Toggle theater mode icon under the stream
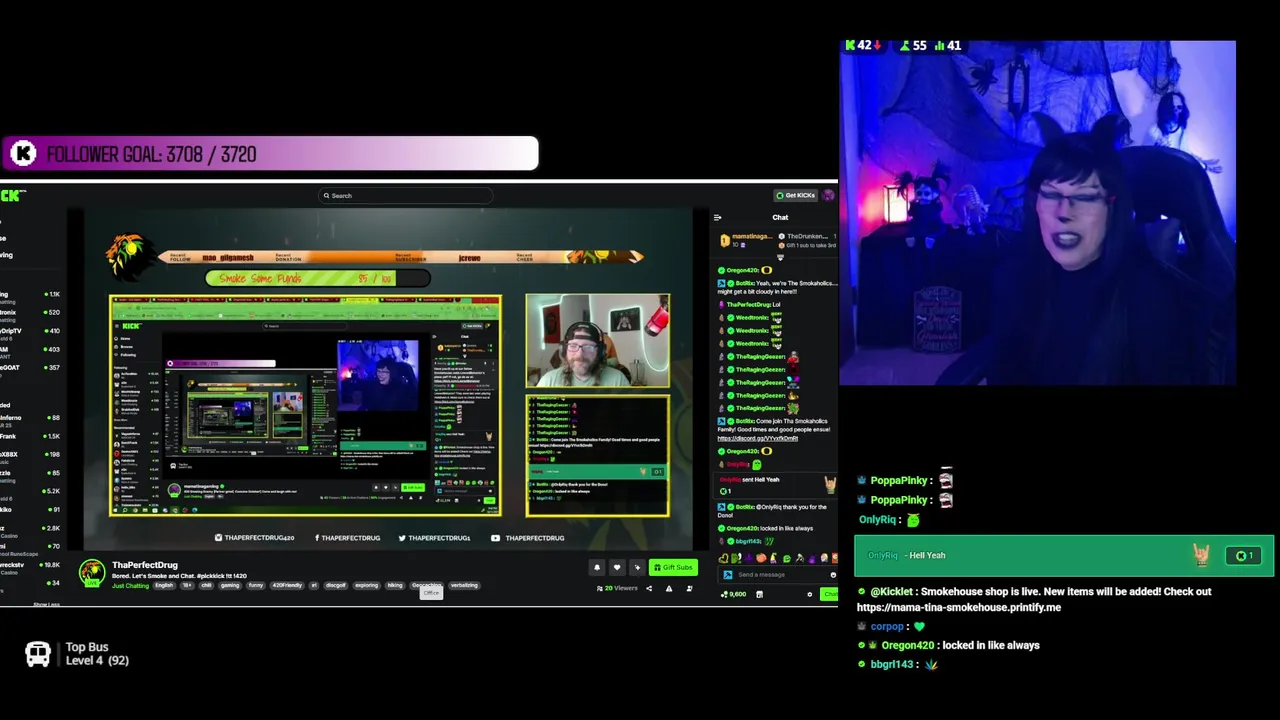This screenshot has height=720, width=1280. (x=689, y=588)
